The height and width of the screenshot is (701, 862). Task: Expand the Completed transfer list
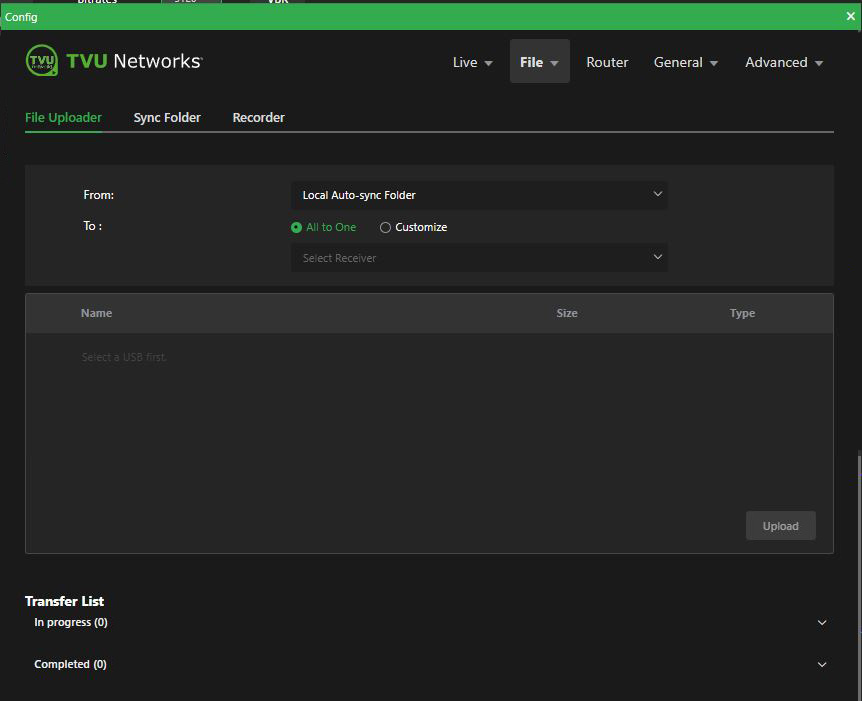pyautogui.click(x=822, y=664)
